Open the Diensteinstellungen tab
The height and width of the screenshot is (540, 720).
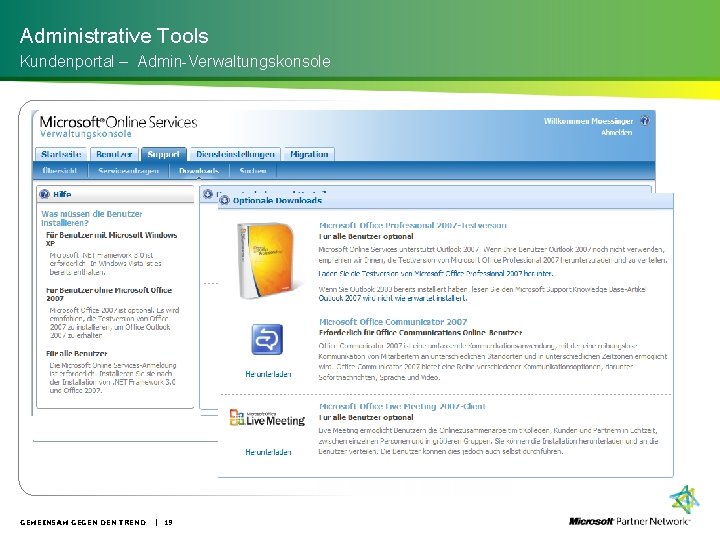(235, 154)
